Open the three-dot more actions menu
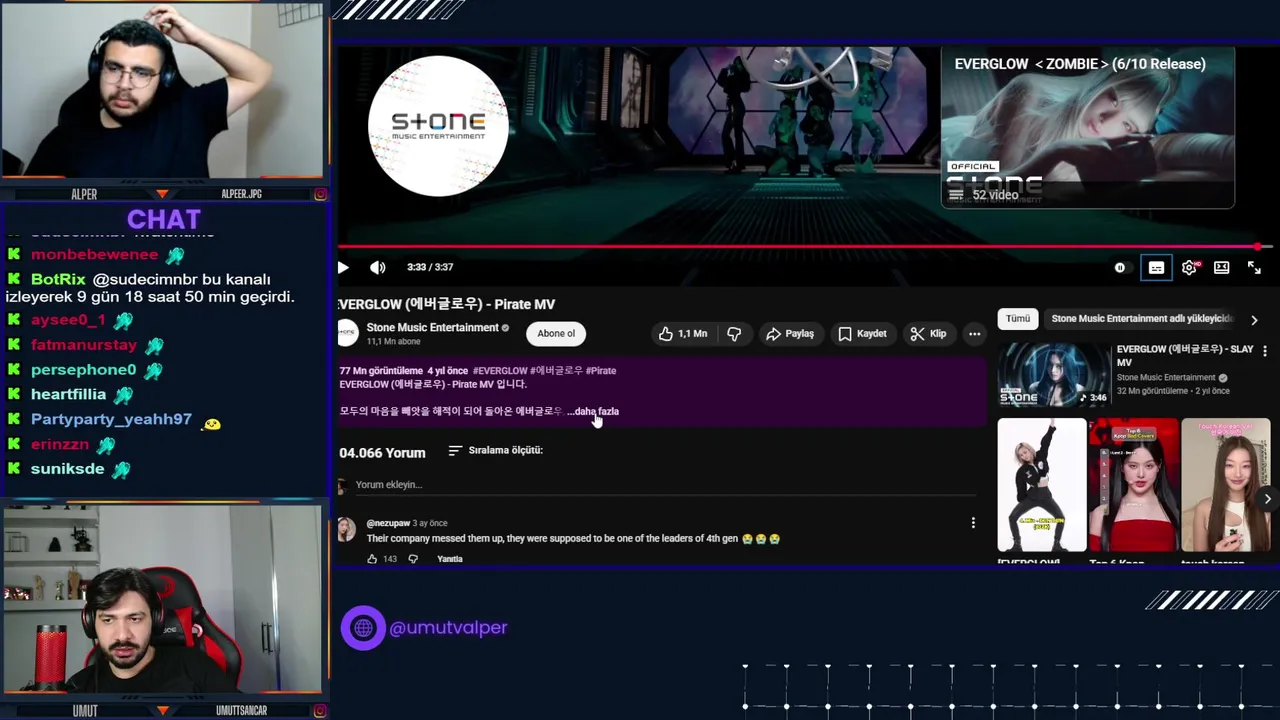This screenshot has height=720, width=1280. tap(974, 334)
